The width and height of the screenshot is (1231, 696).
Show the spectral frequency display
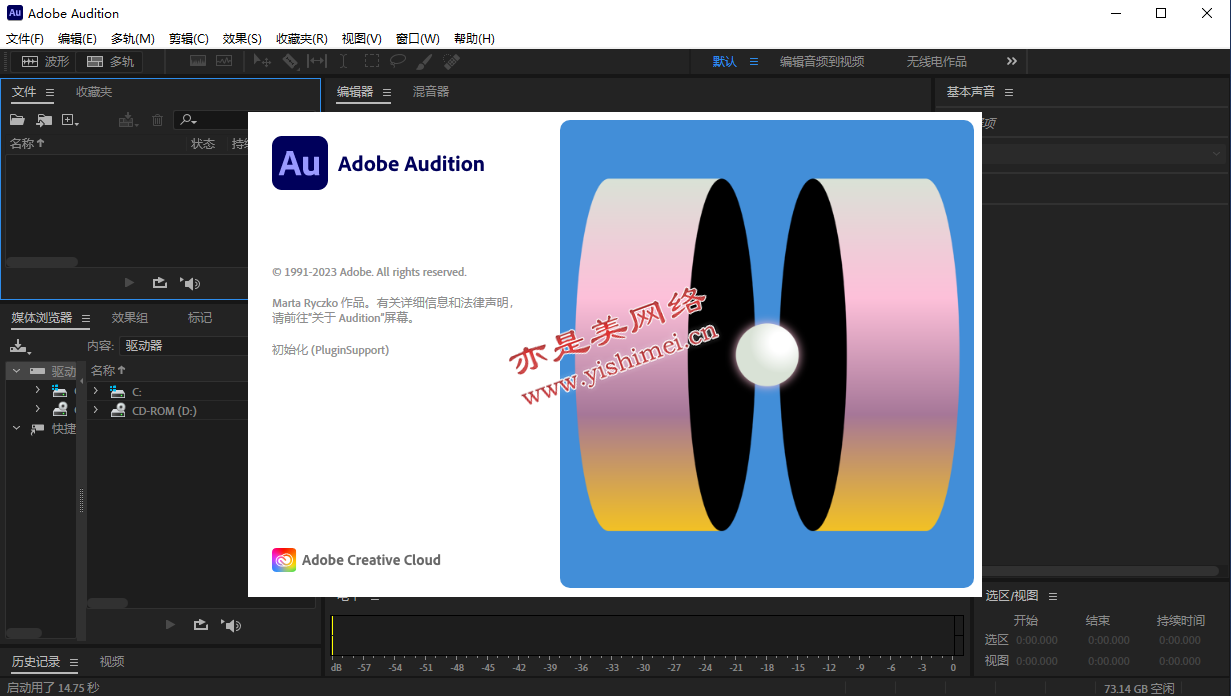coord(198,61)
